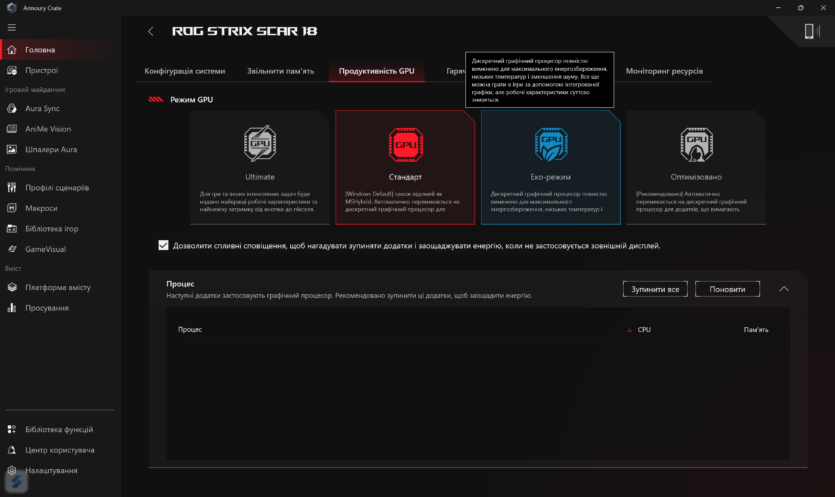Click the Ultimate mode label

pos(260,177)
